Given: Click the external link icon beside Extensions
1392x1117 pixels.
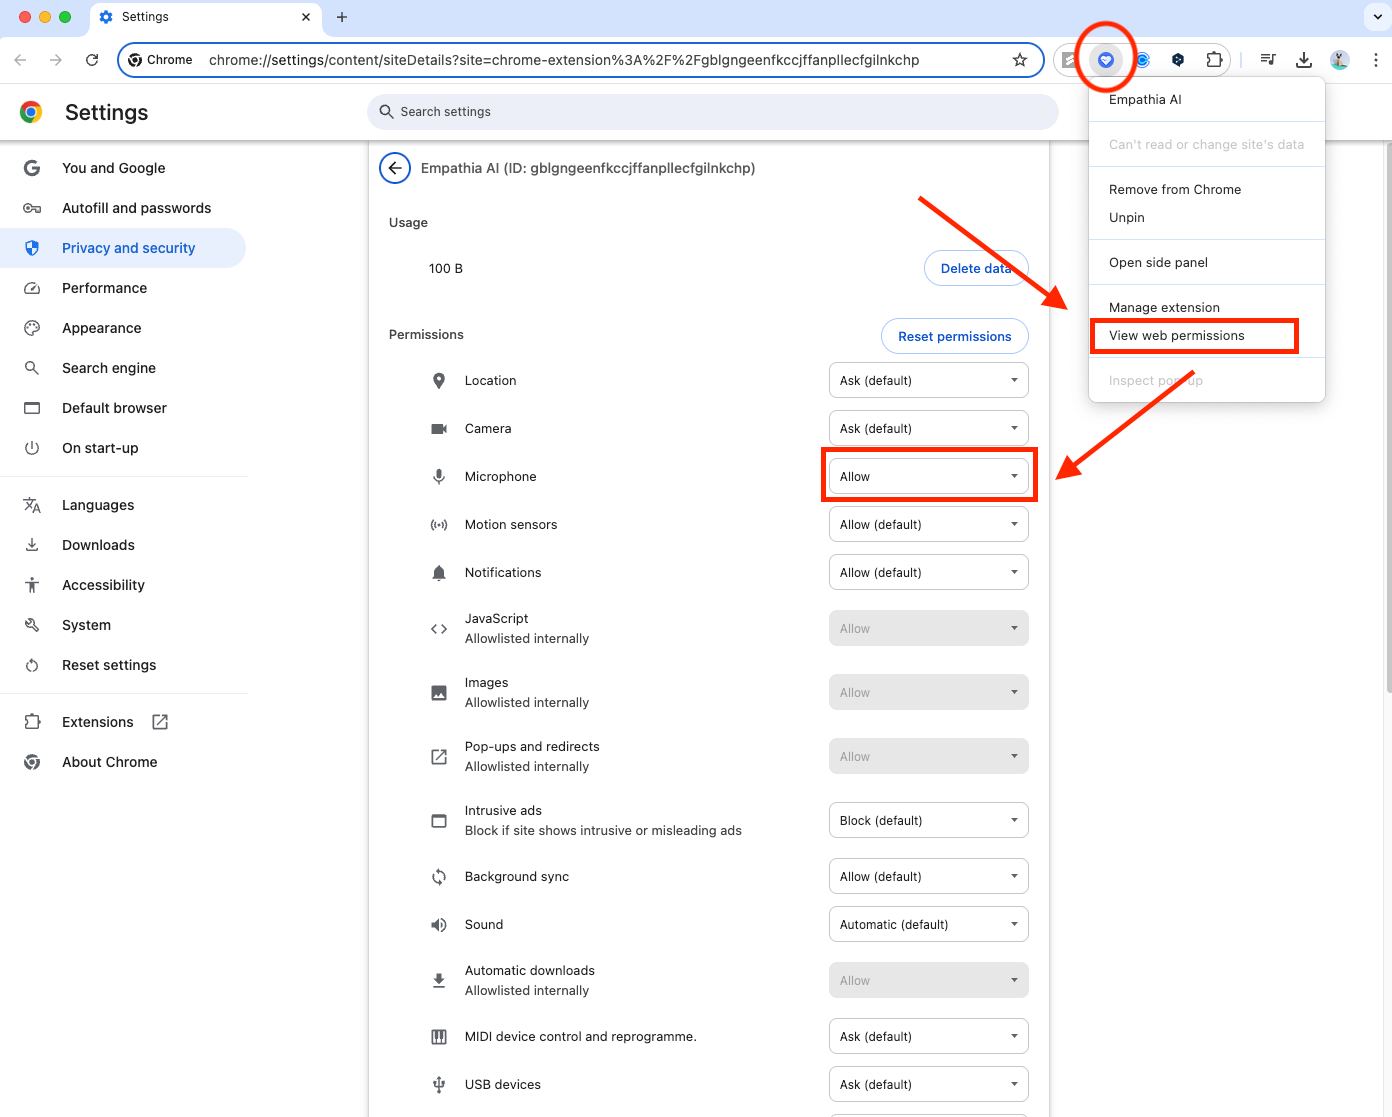Looking at the screenshot, I should click(x=160, y=722).
